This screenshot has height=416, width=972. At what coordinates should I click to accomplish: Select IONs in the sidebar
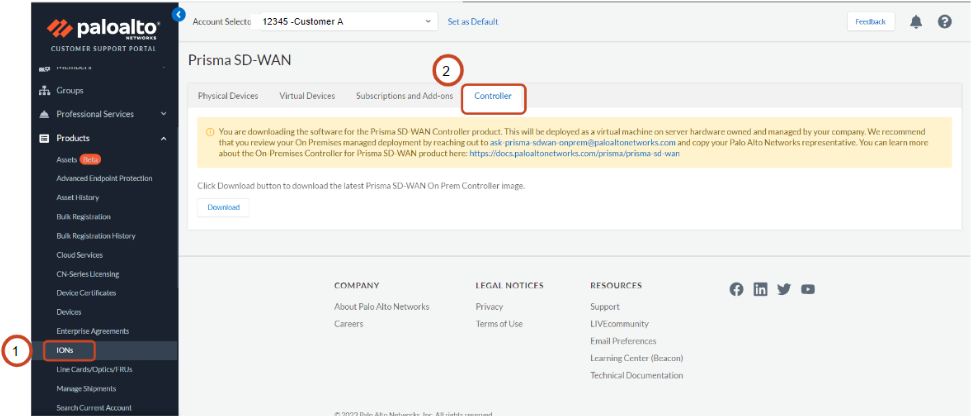(66, 350)
